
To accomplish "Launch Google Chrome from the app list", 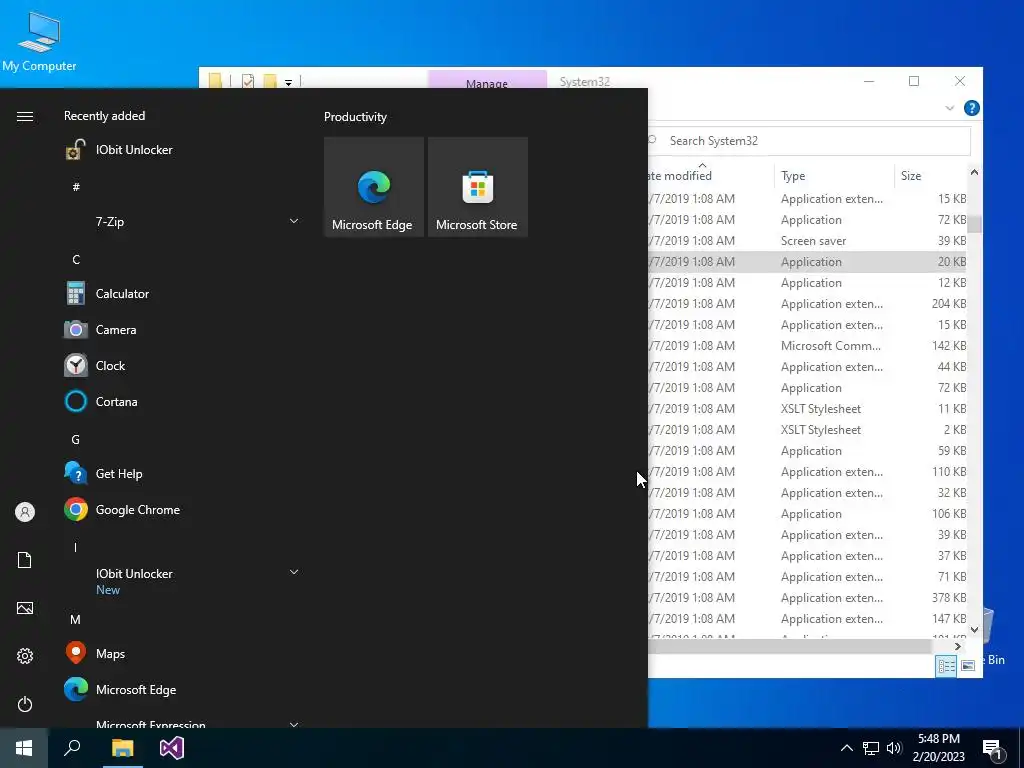I will (180, 510).
